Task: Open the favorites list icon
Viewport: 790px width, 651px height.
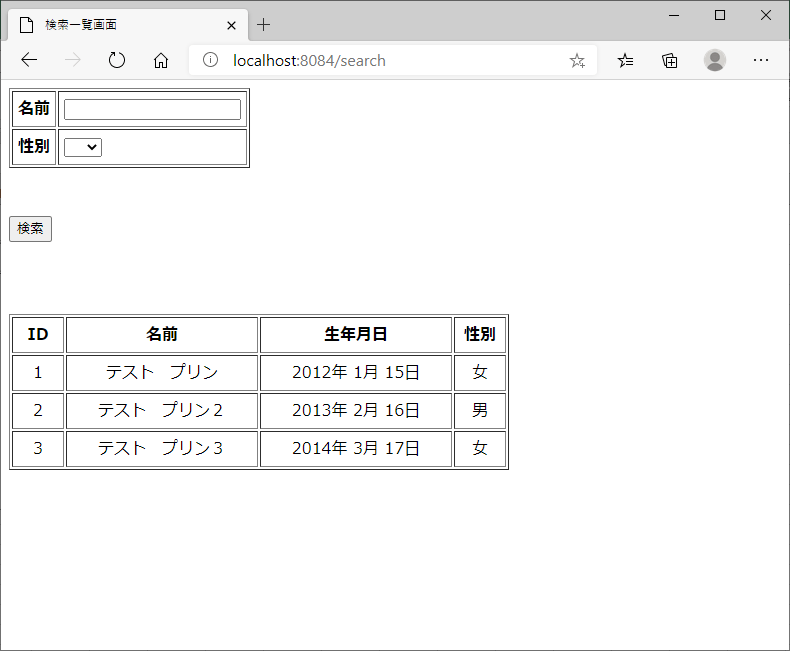Action: [x=625, y=60]
